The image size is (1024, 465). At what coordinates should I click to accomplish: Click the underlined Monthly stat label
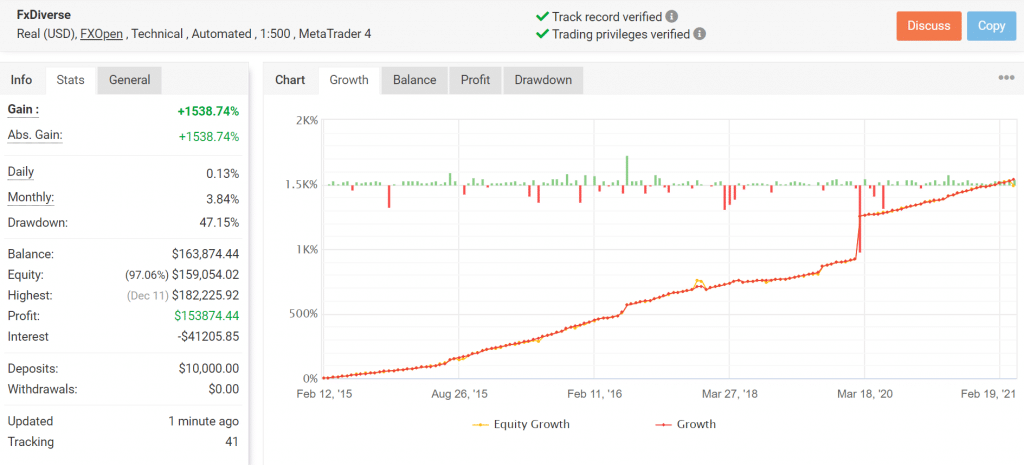click(x=31, y=197)
